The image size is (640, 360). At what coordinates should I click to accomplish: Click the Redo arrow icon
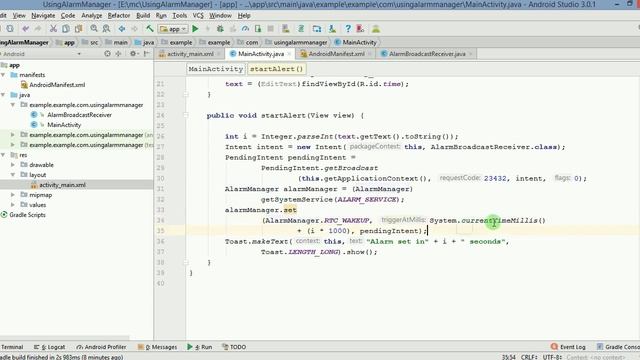pos(38,29)
